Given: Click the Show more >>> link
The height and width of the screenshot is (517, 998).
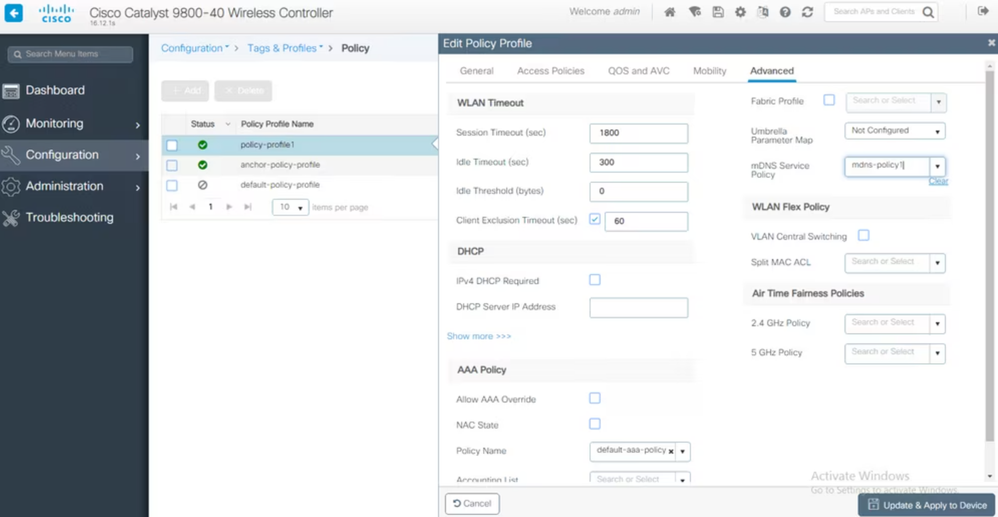Looking at the screenshot, I should pos(479,336).
